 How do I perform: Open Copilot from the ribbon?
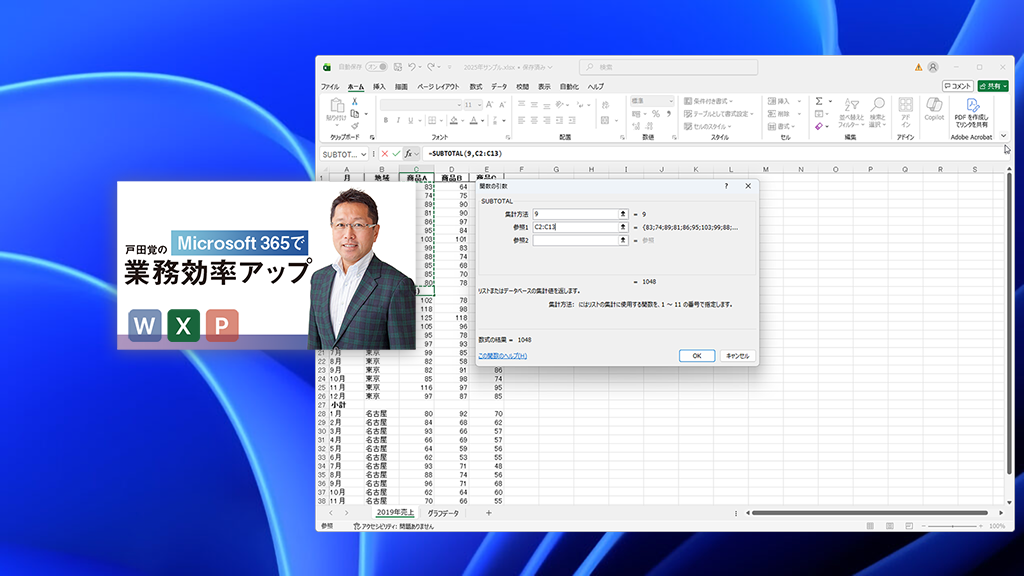tap(934, 108)
